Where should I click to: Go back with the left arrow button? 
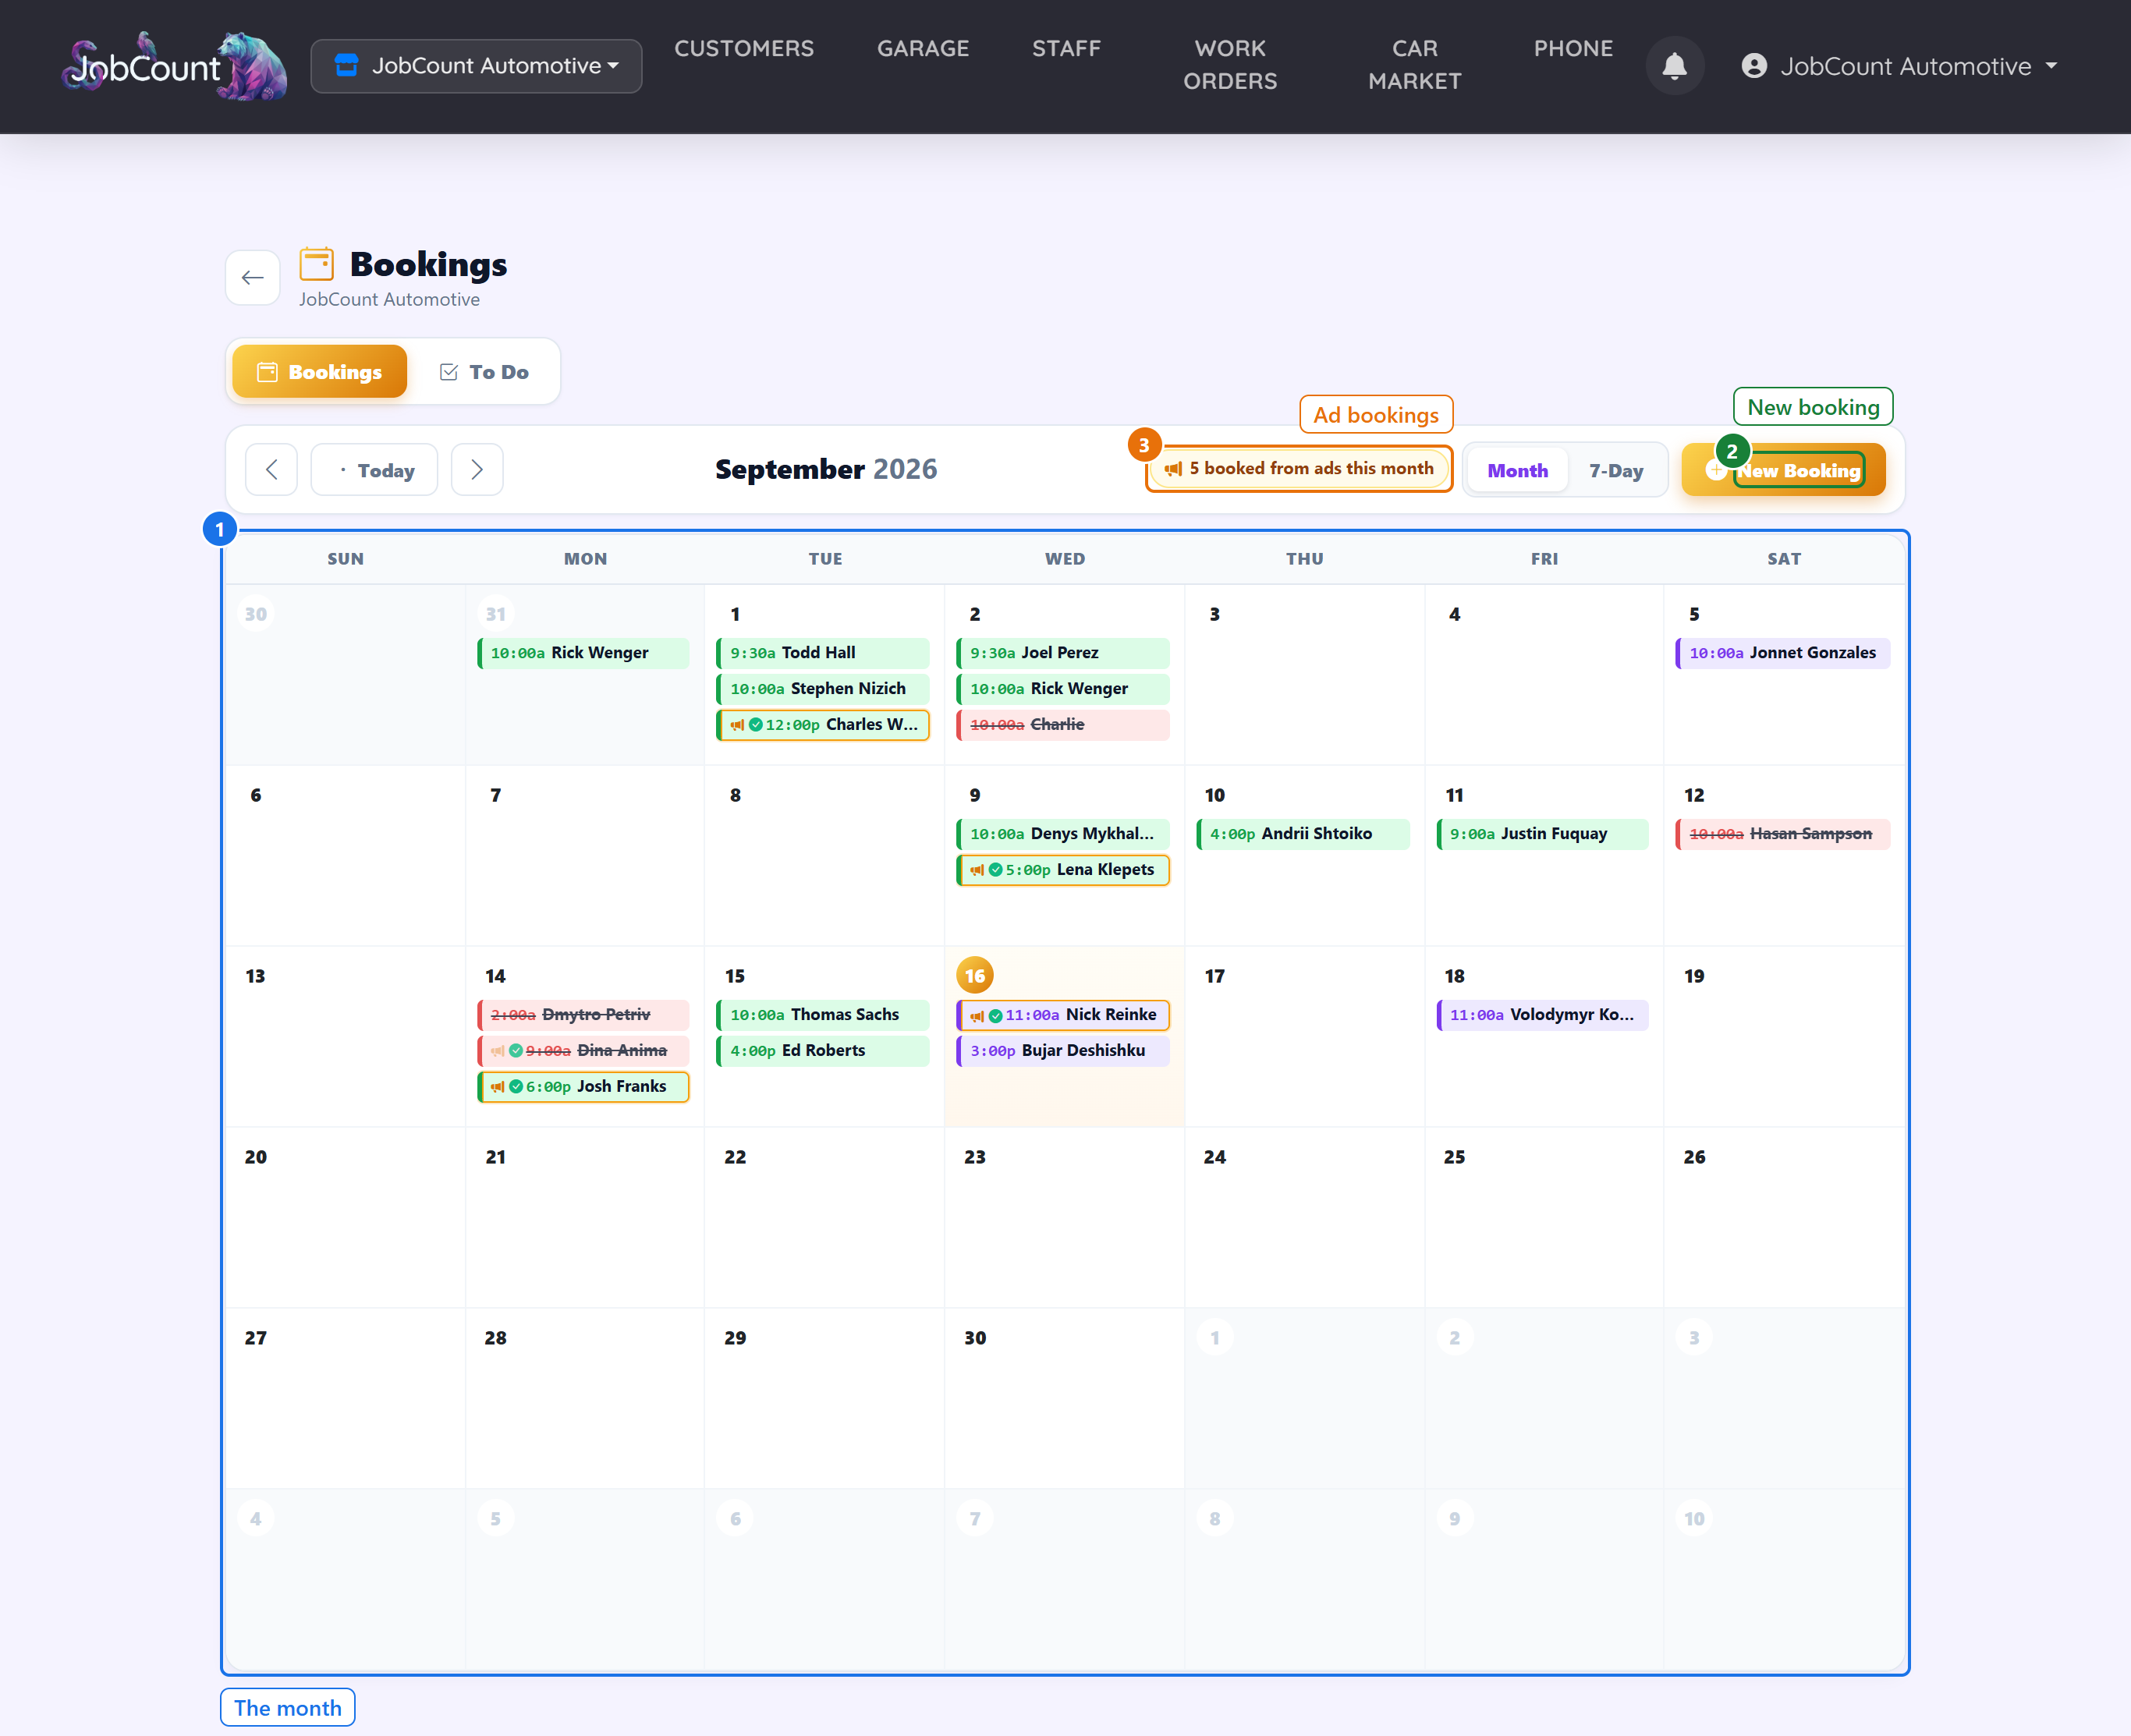pos(252,277)
